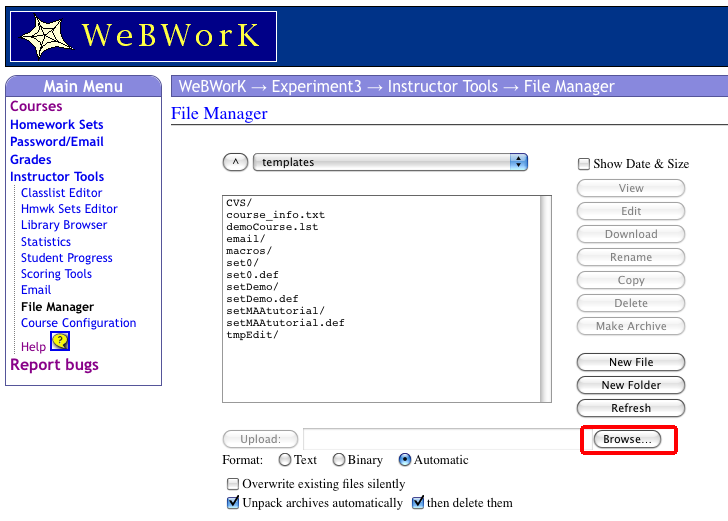Click the file list scrollbar
728x521 pixels.
tap(546, 299)
